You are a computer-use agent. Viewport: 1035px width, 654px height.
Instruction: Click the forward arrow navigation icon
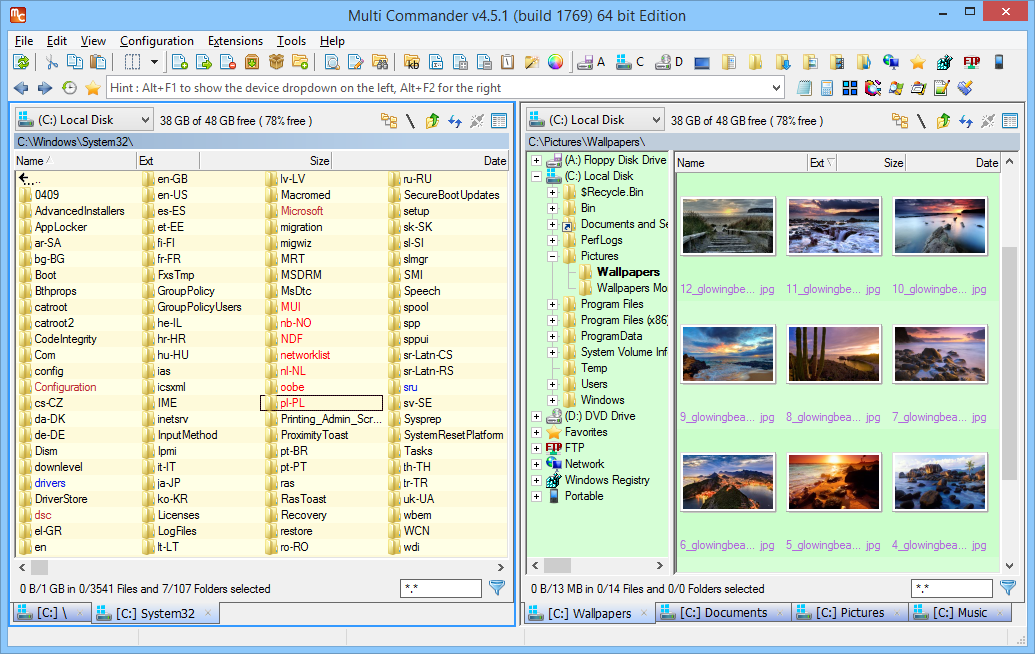coord(45,88)
